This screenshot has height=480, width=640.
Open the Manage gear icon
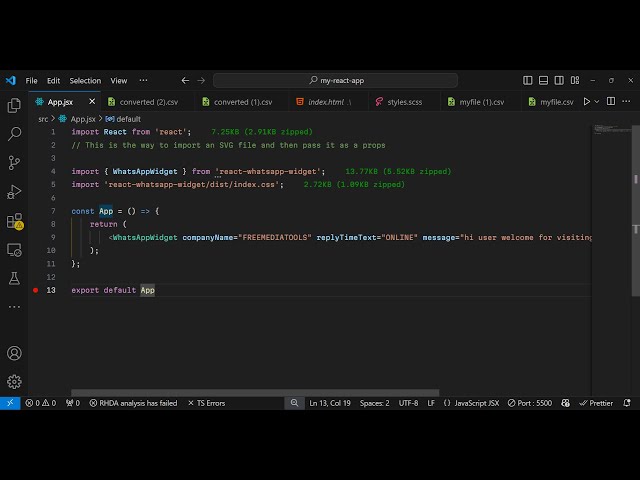14,381
